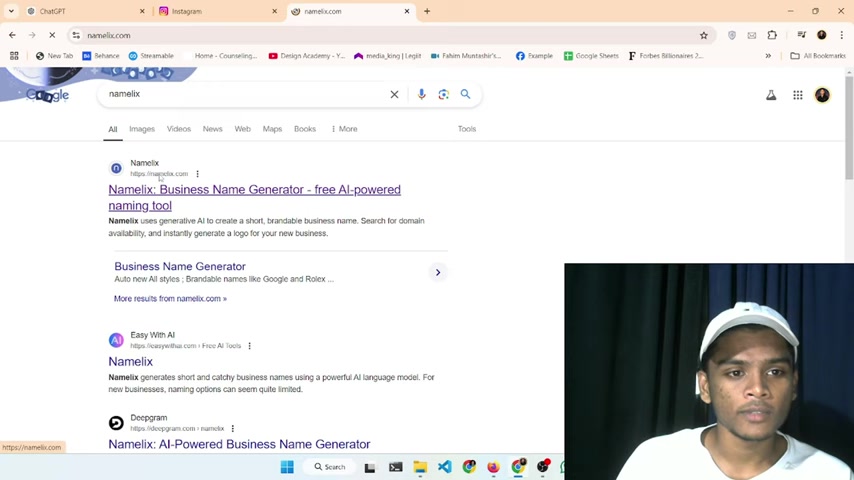Image resolution: width=854 pixels, height=480 pixels.
Task: Click the magnifier search button
Action: click(x=465, y=94)
